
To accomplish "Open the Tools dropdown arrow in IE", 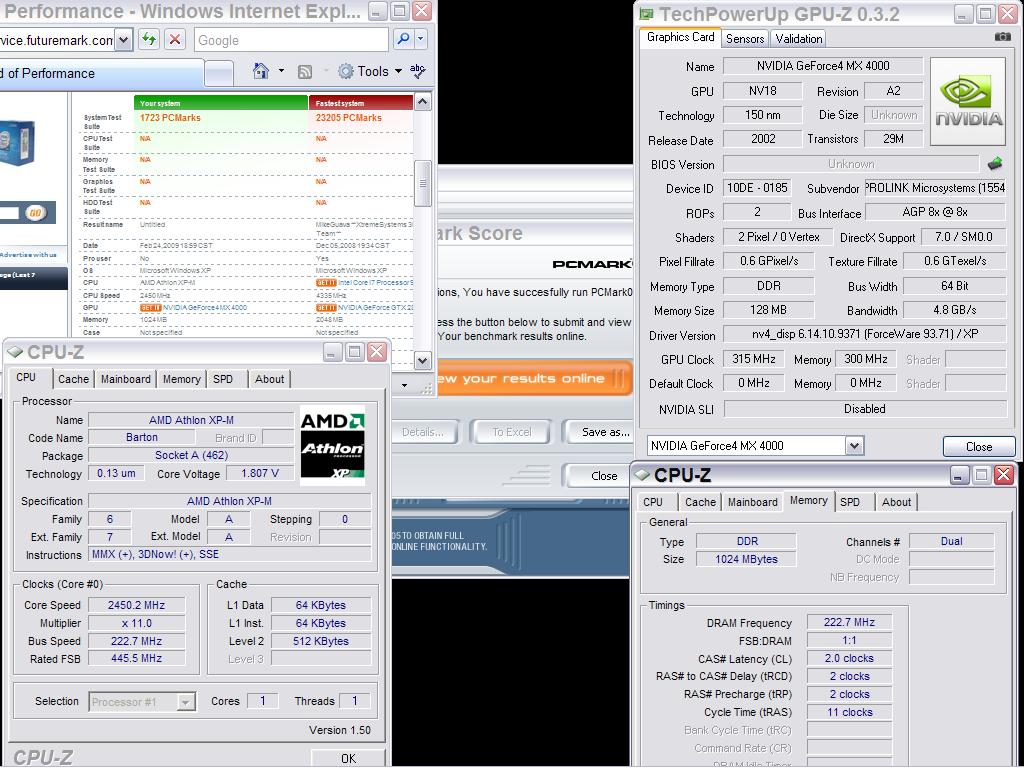I will [398, 71].
